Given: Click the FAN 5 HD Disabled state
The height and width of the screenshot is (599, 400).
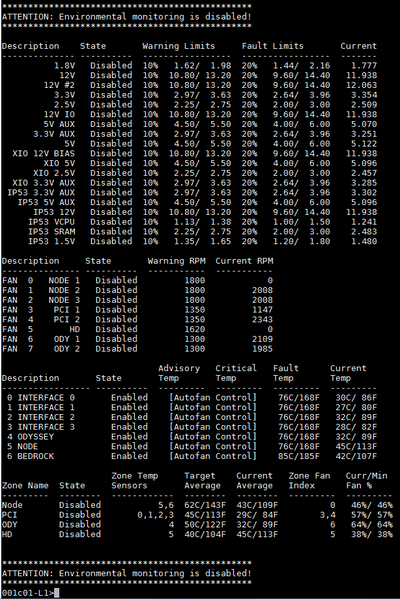Looking at the screenshot, I should coord(116,329).
